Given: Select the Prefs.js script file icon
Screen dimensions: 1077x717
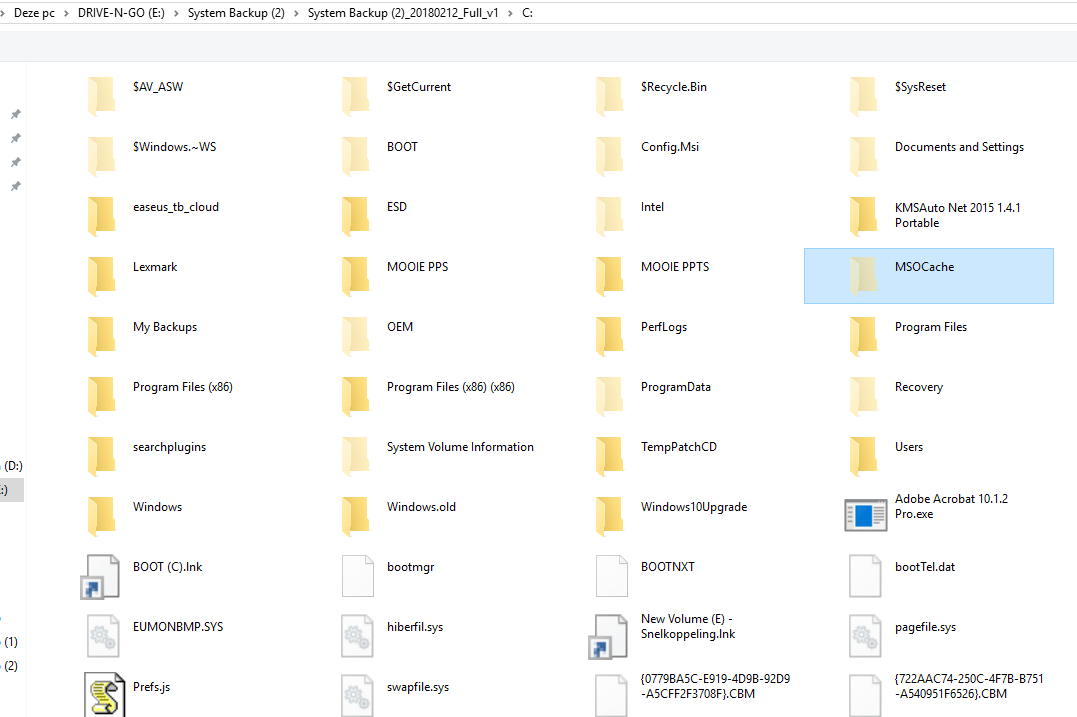Looking at the screenshot, I should 104,694.
